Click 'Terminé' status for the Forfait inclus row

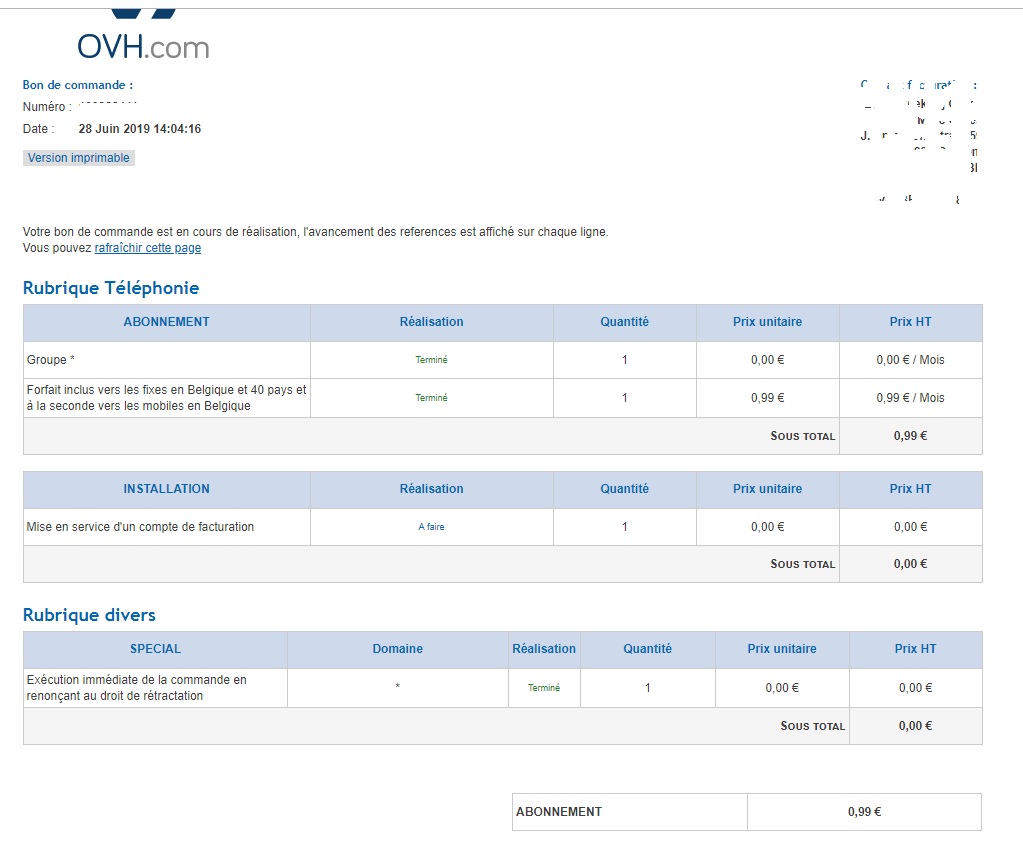click(431, 398)
